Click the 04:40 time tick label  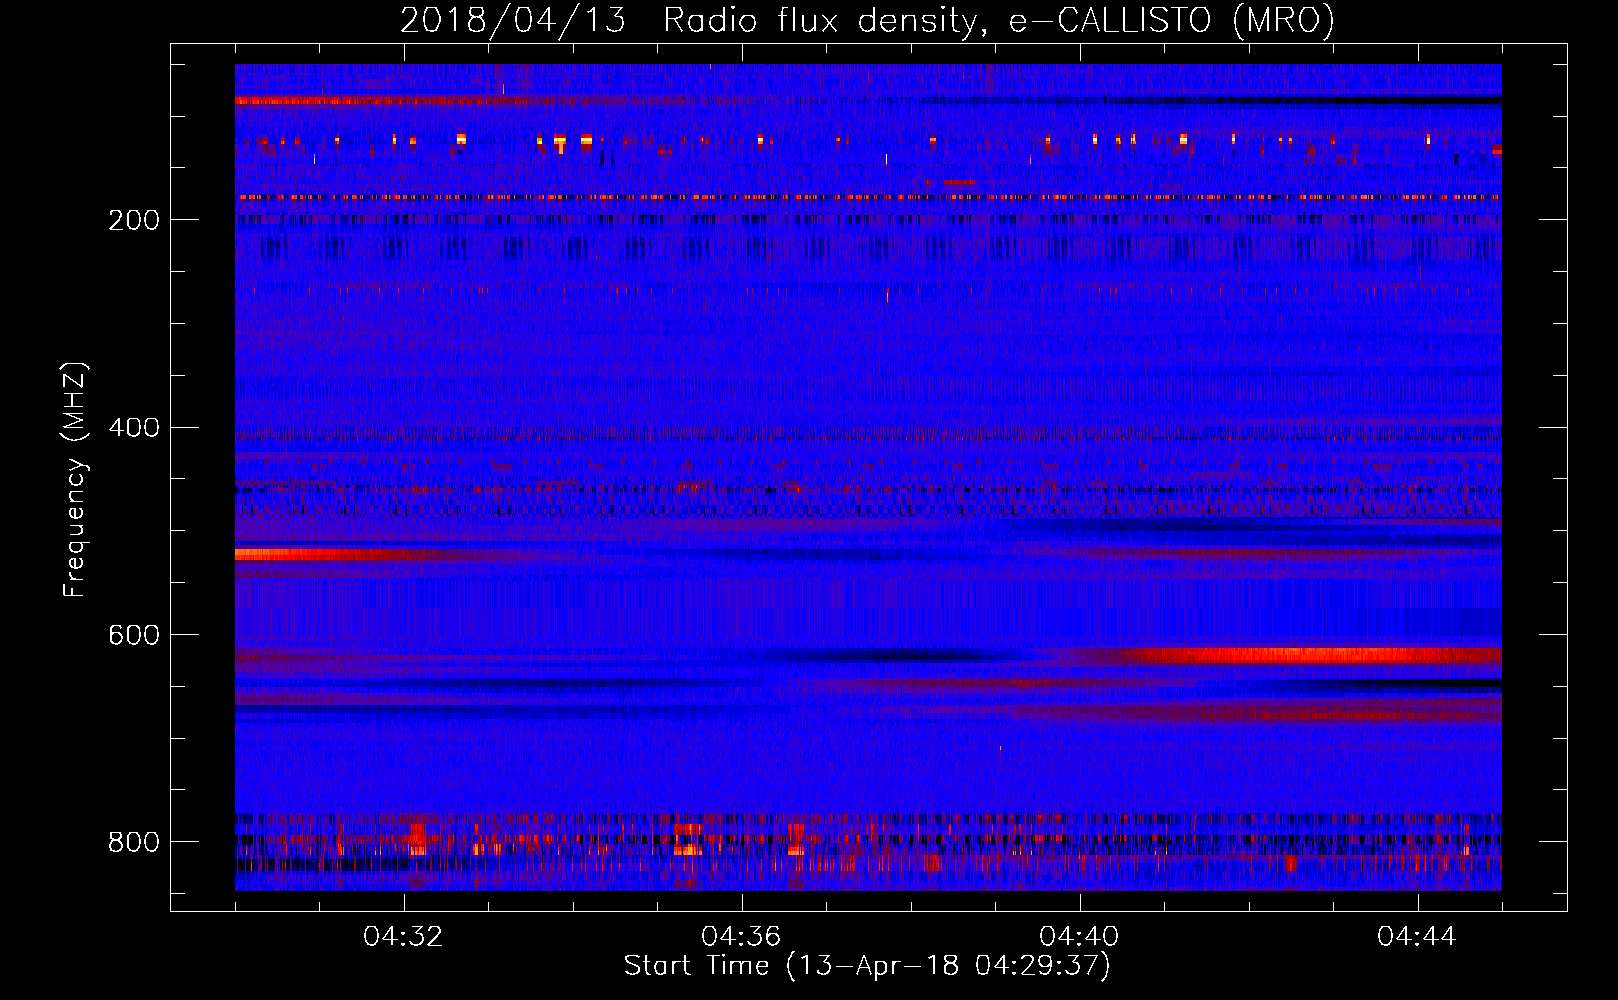pos(1080,937)
